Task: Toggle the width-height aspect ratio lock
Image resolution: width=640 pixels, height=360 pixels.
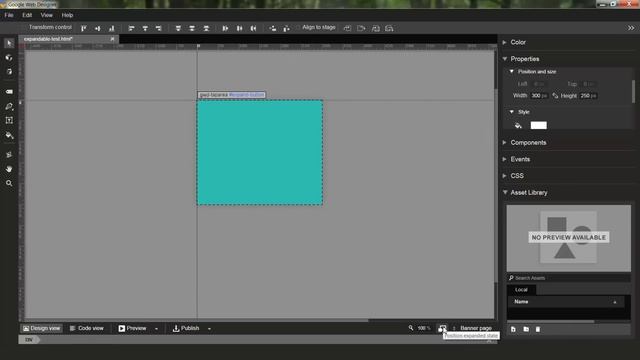Action: click(555, 96)
